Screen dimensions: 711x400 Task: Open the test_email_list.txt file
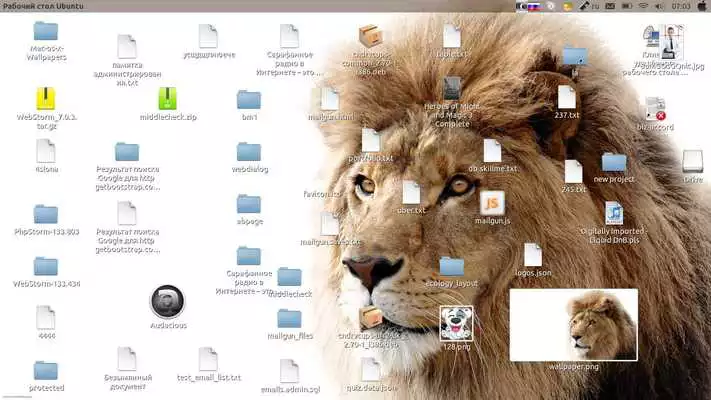(x=208, y=359)
